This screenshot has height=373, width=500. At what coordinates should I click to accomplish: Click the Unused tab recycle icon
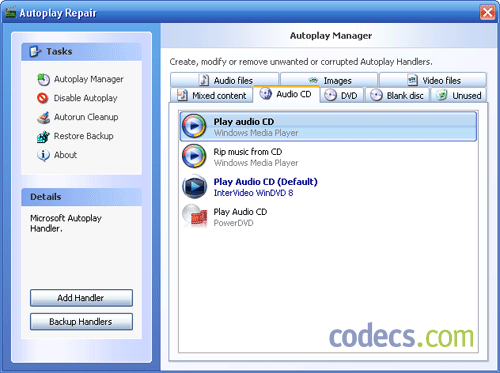[x=442, y=96]
